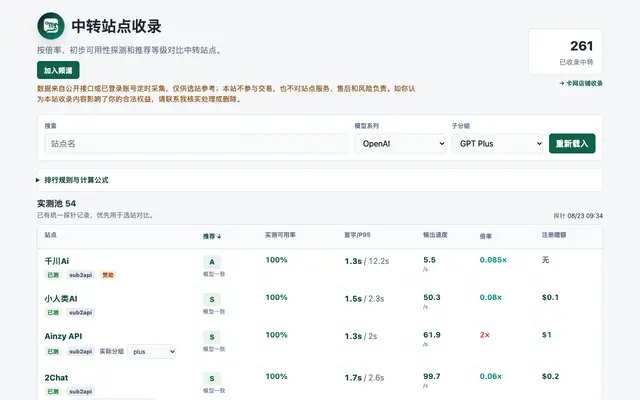Click the $0.1 signup bonus value

pyautogui.click(x=550, y=298)
